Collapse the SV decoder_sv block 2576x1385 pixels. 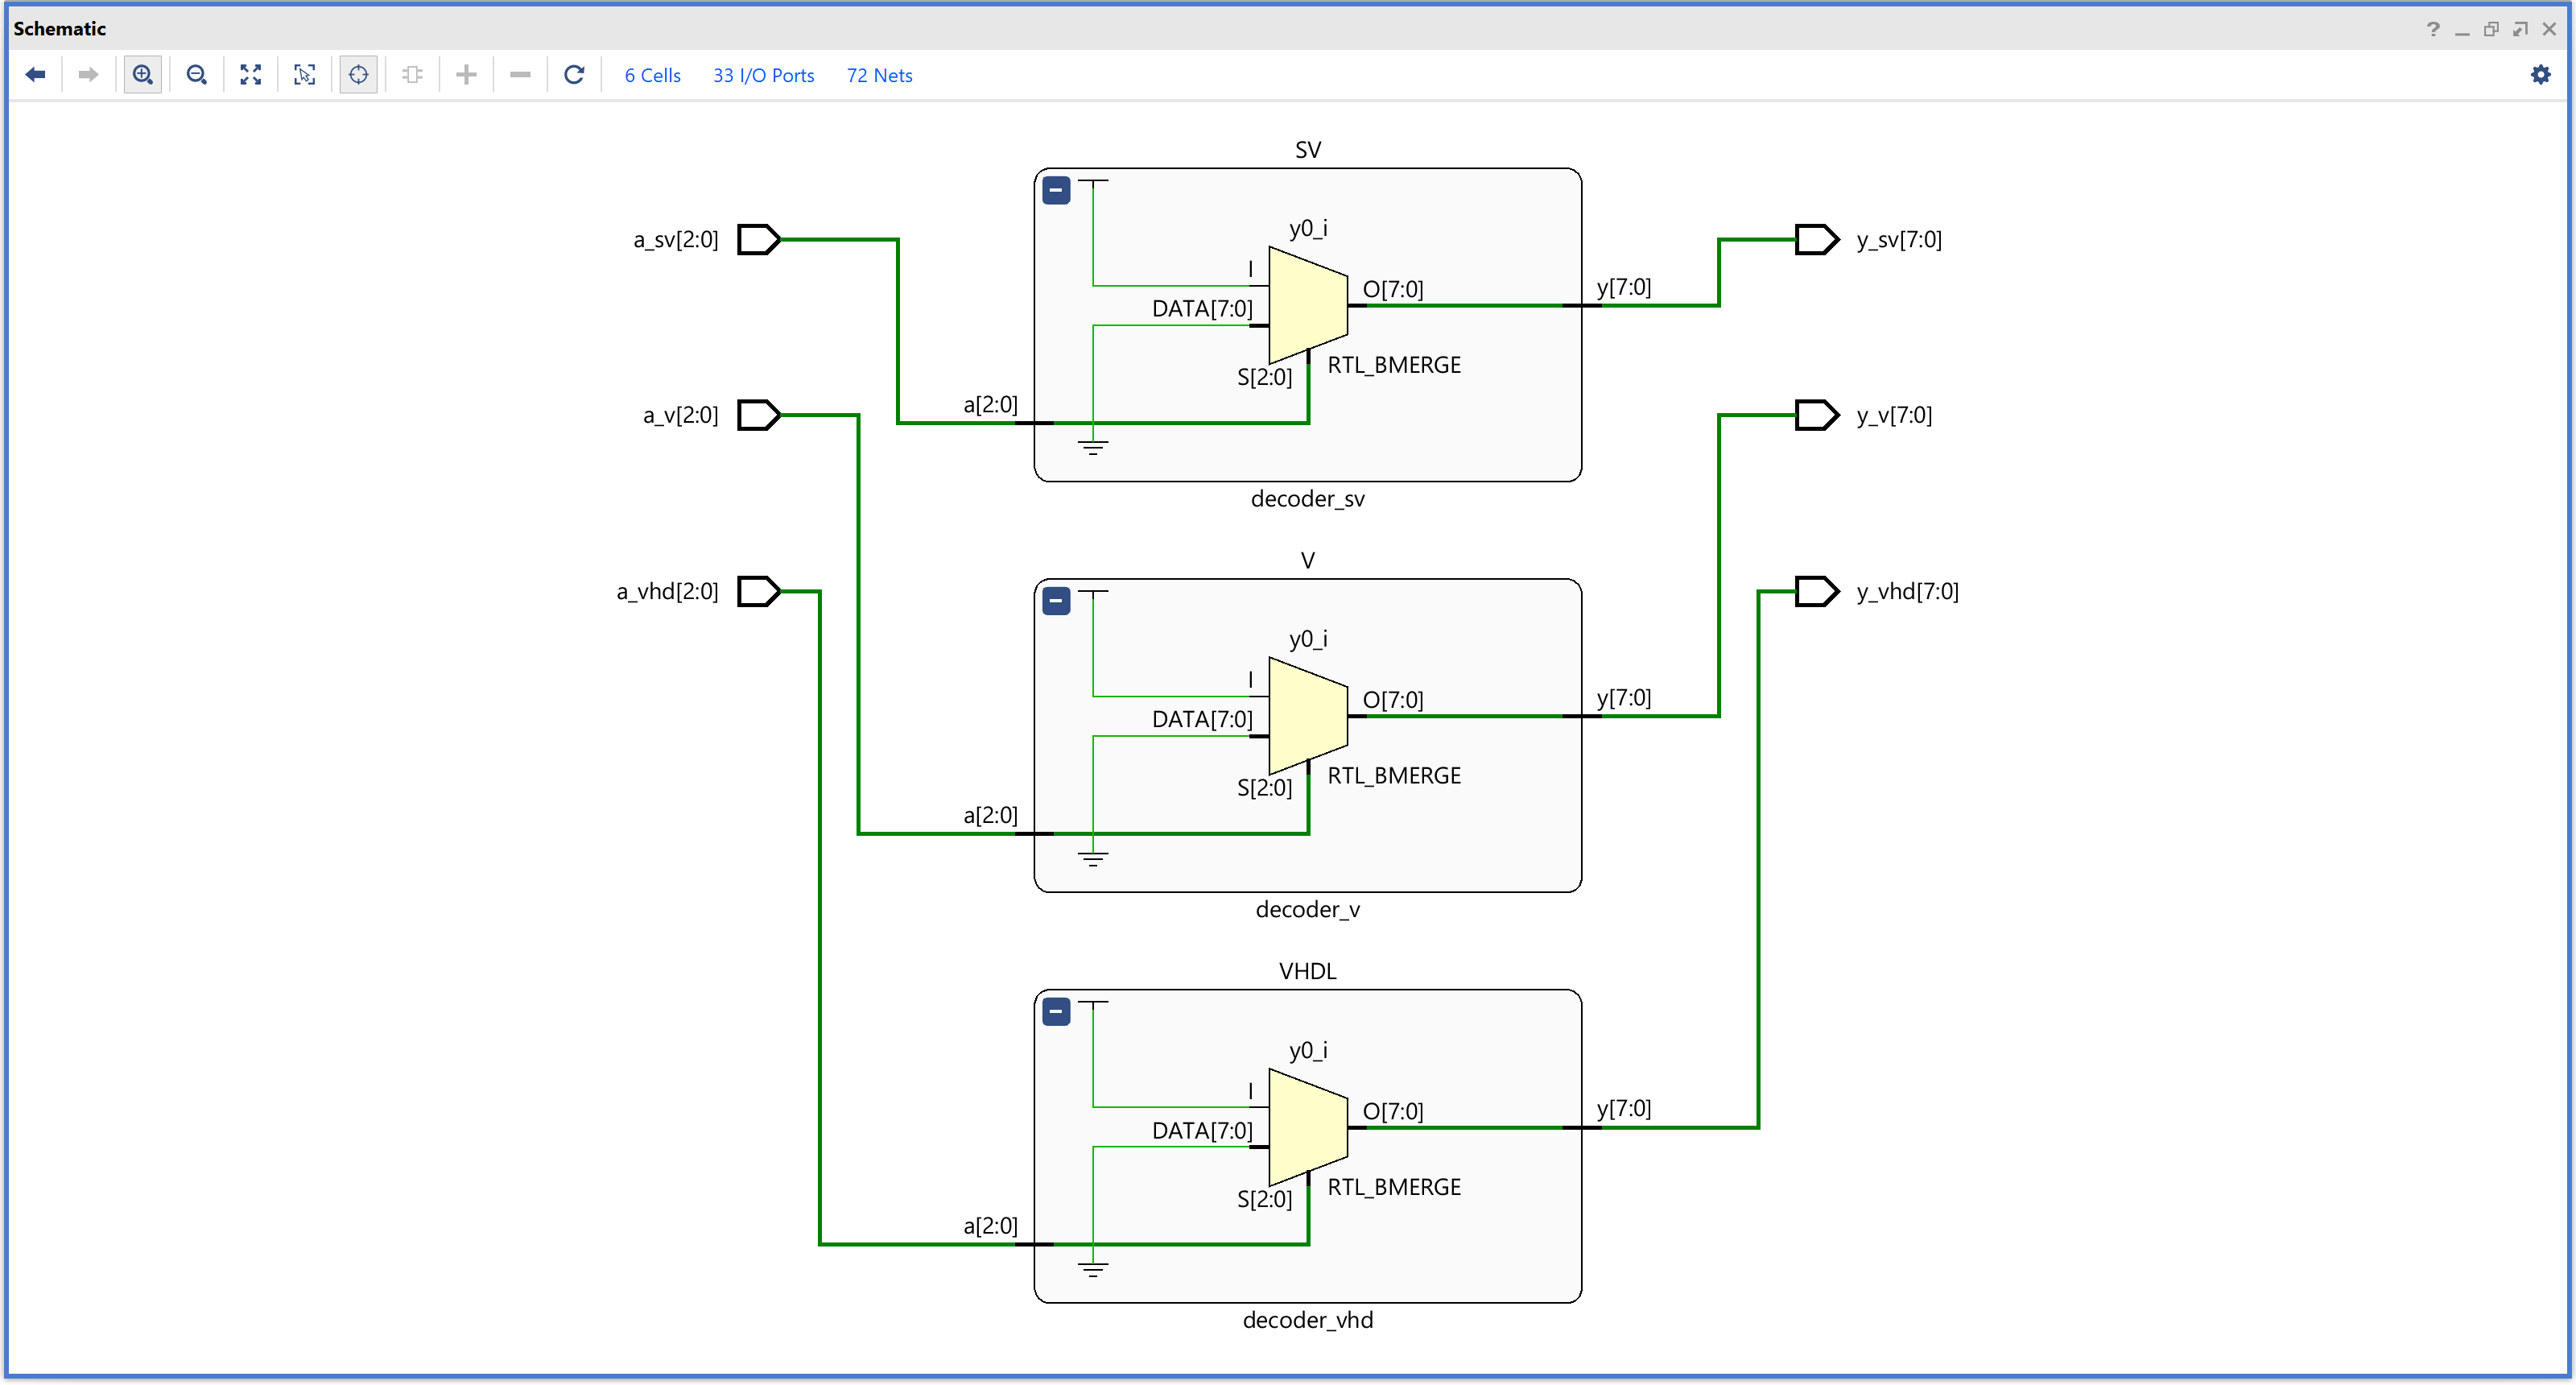tap(1056, 190)
